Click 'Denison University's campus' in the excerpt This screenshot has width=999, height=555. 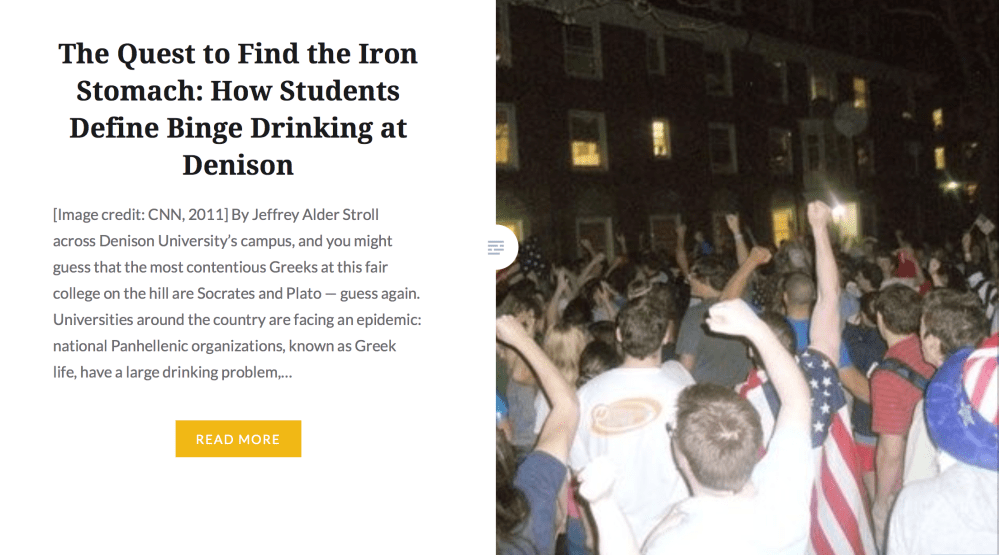(x=177, y=241)
